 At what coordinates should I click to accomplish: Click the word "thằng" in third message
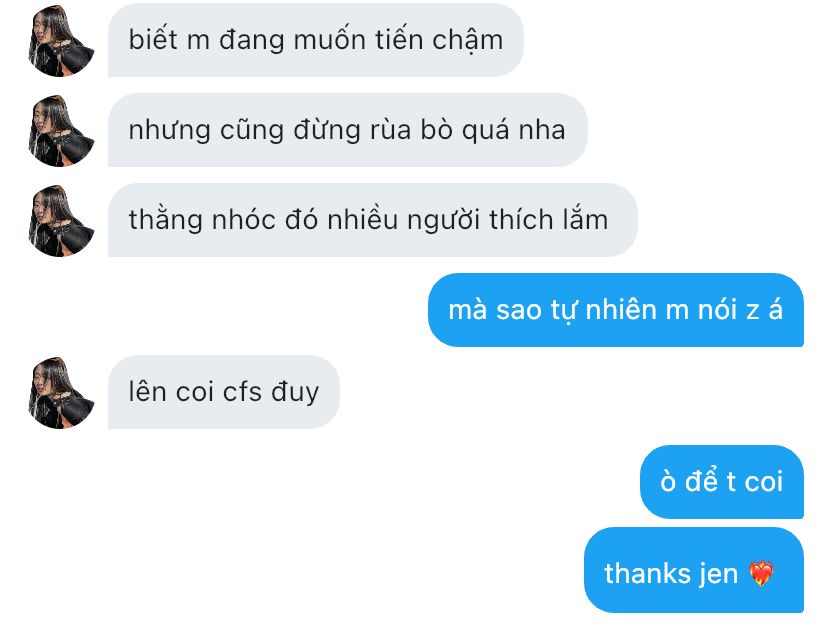click(166, 221)
